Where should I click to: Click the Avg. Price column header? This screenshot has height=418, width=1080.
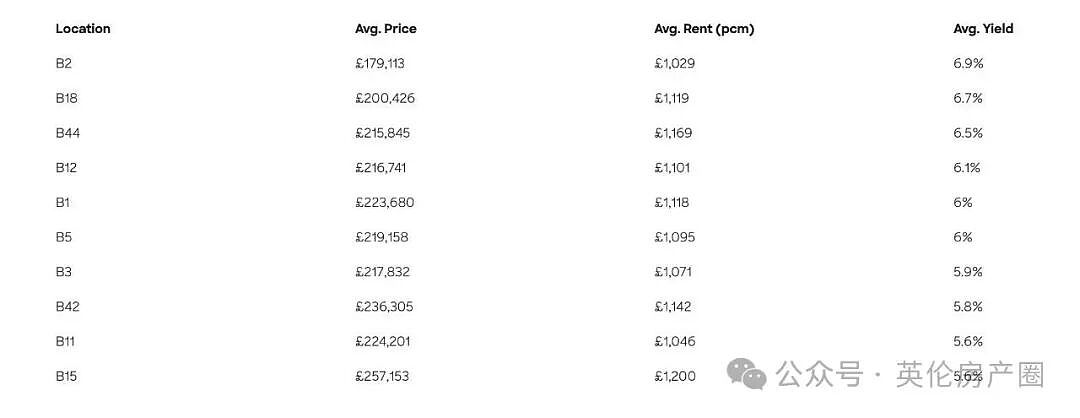coord(386,29)
